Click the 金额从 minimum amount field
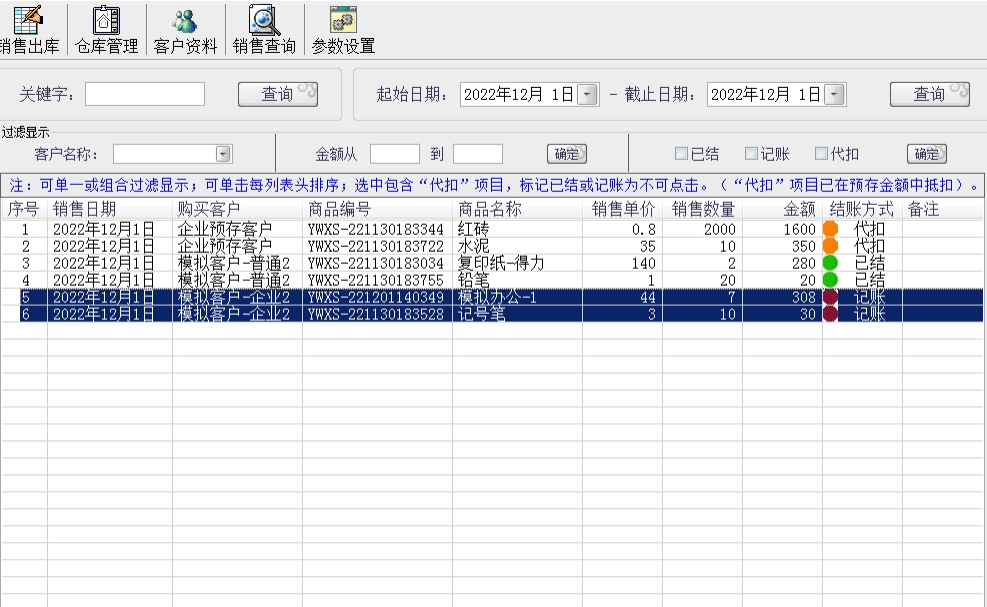The width and height of the screenshot is (987, 607). pos(395,154)
